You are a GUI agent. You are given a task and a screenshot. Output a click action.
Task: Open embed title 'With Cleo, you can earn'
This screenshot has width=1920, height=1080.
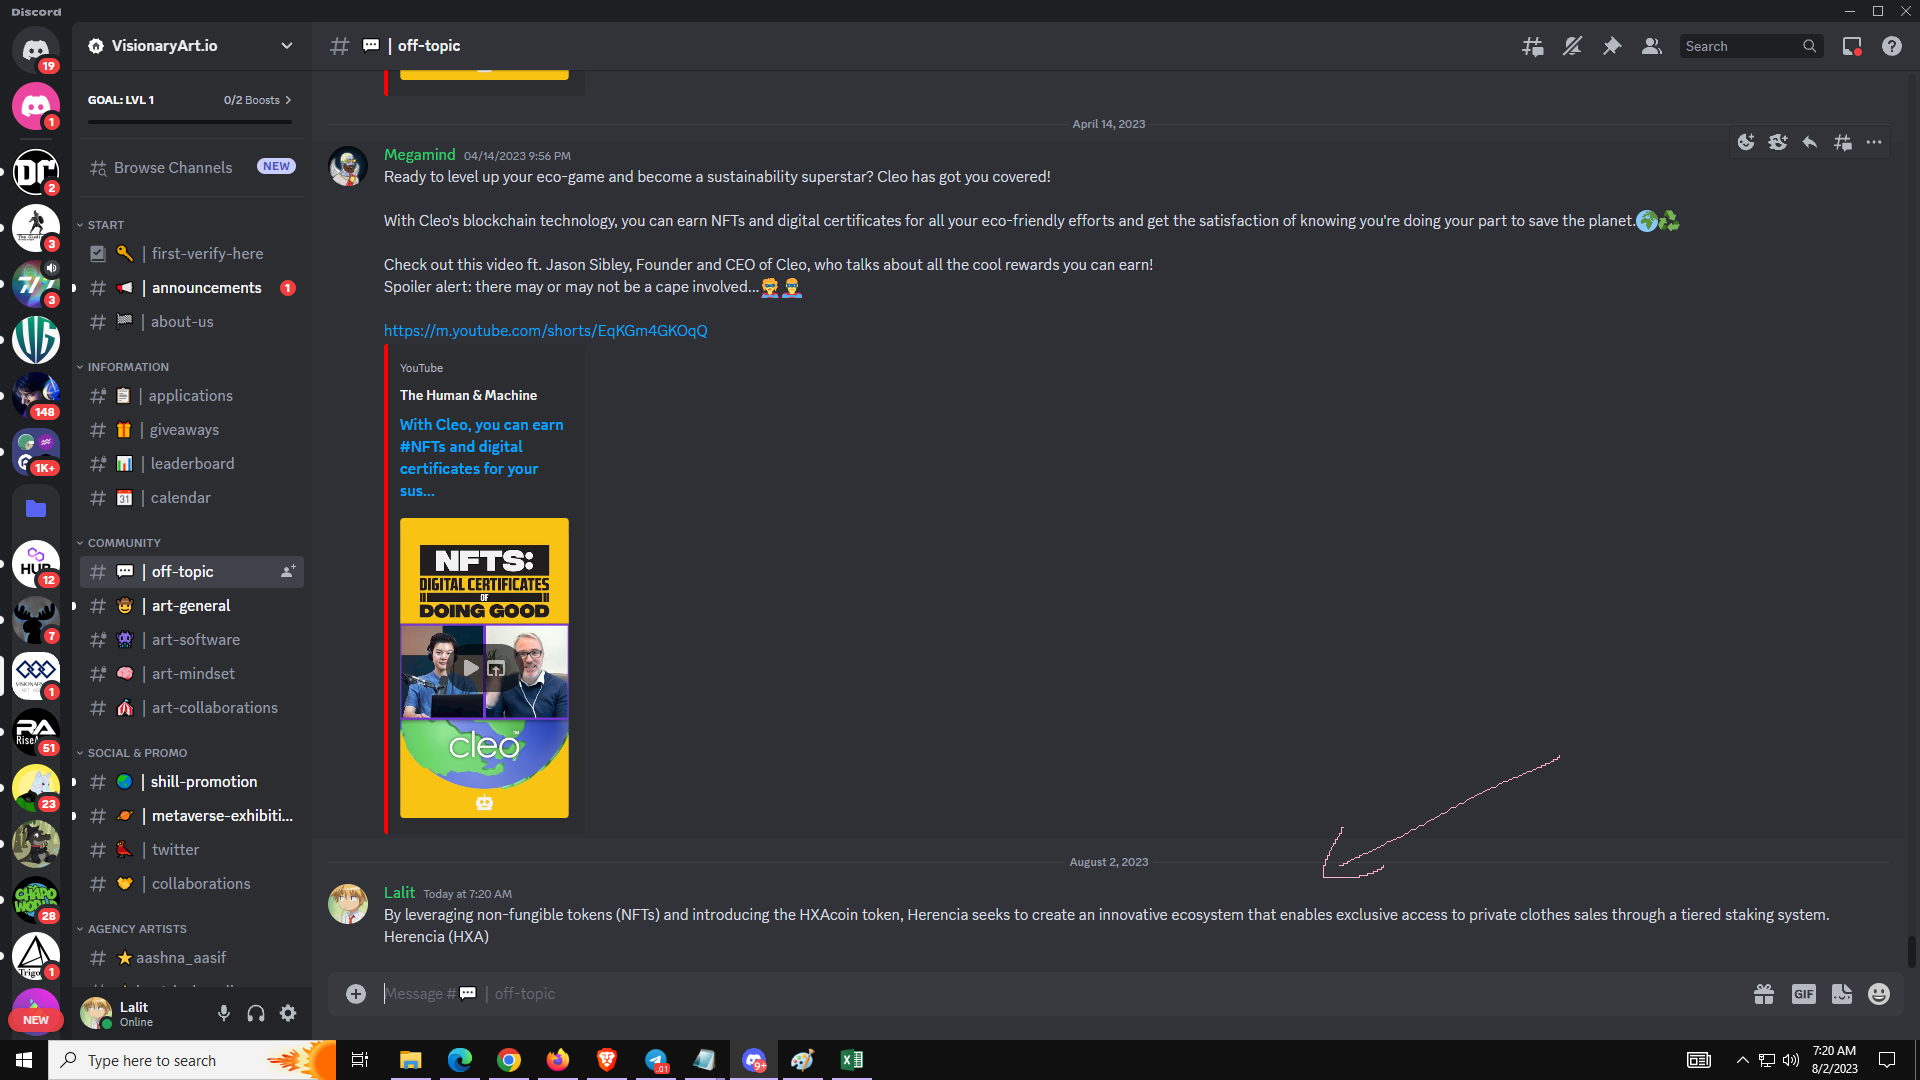(x=481, y=457)
